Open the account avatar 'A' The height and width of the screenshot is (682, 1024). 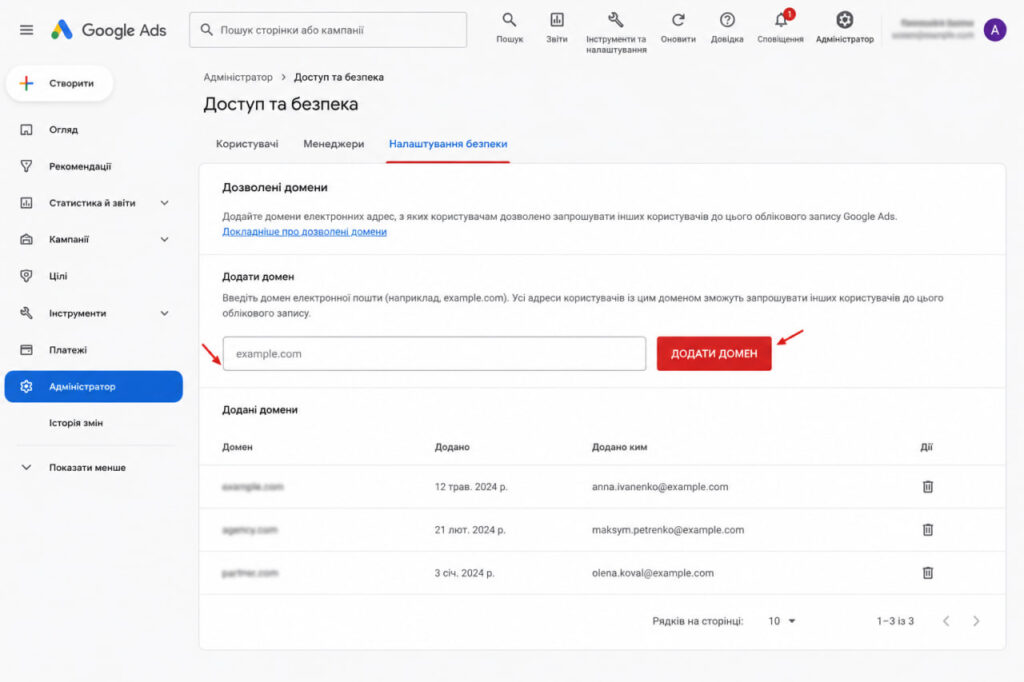tap(995, 29)
